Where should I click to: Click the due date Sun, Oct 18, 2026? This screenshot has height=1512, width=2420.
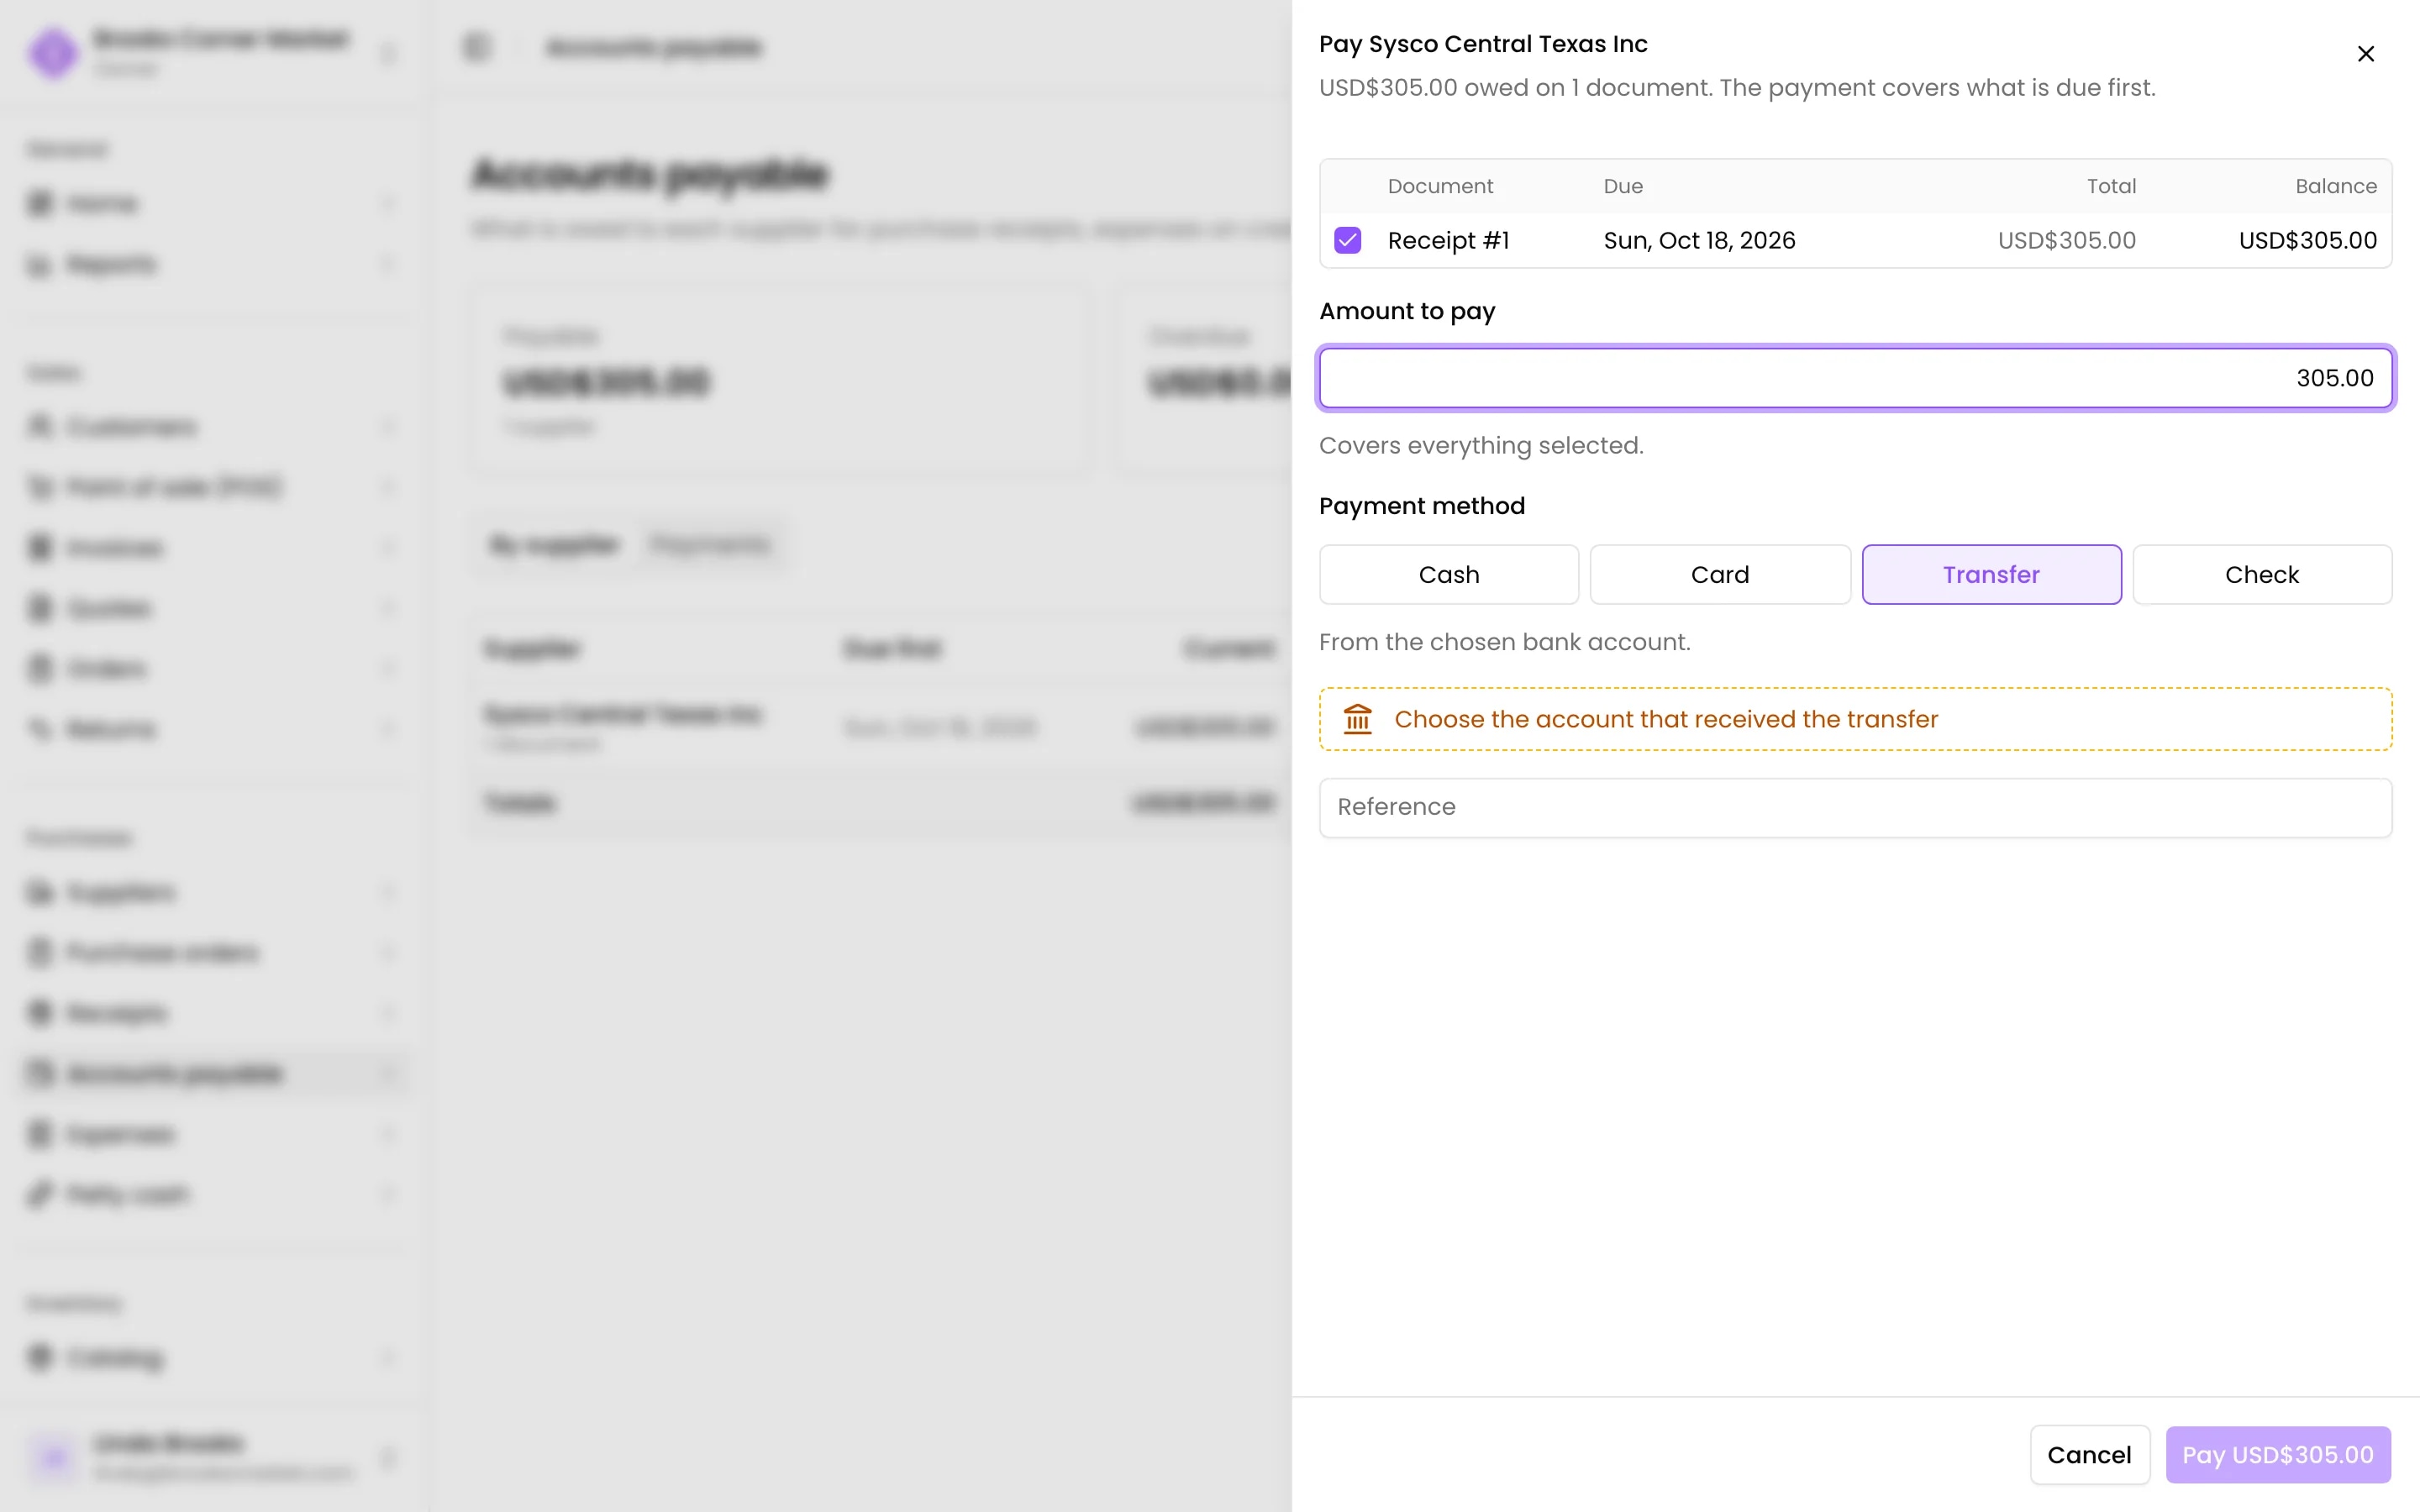point(1699,240)
